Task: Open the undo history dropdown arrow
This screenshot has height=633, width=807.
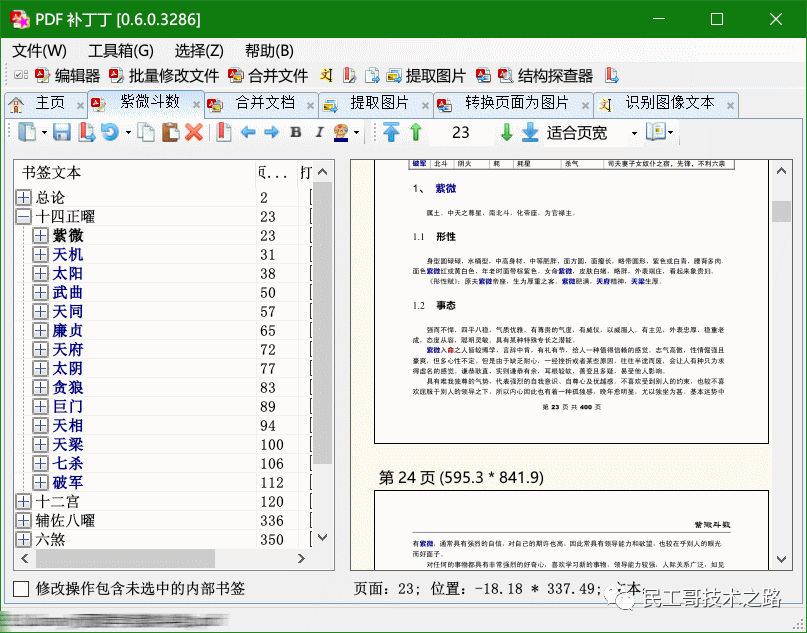Action: [x=128, y=133]
